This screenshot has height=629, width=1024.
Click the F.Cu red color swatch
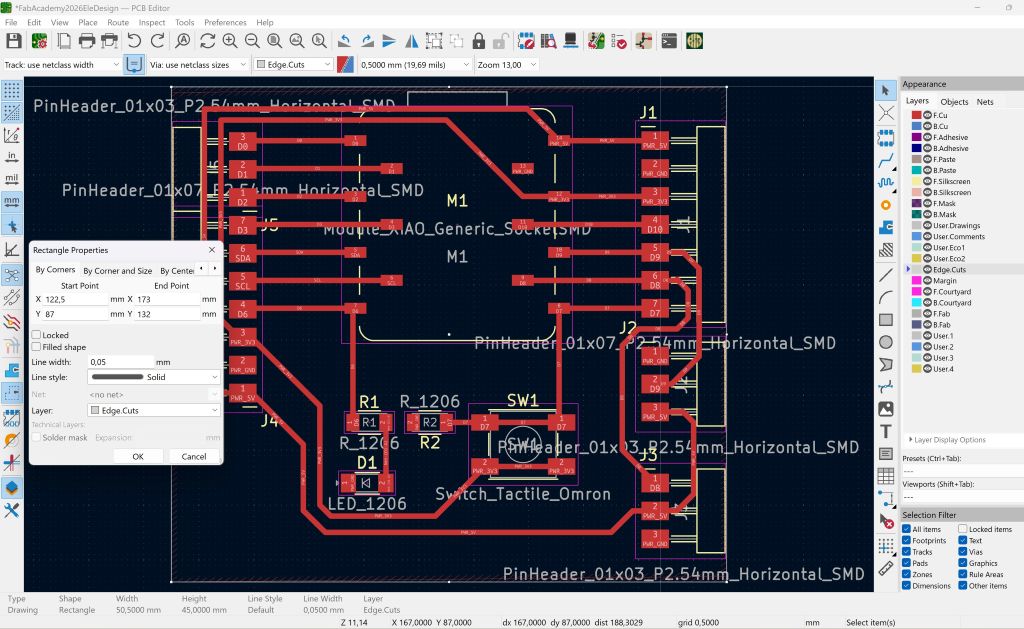916,115
